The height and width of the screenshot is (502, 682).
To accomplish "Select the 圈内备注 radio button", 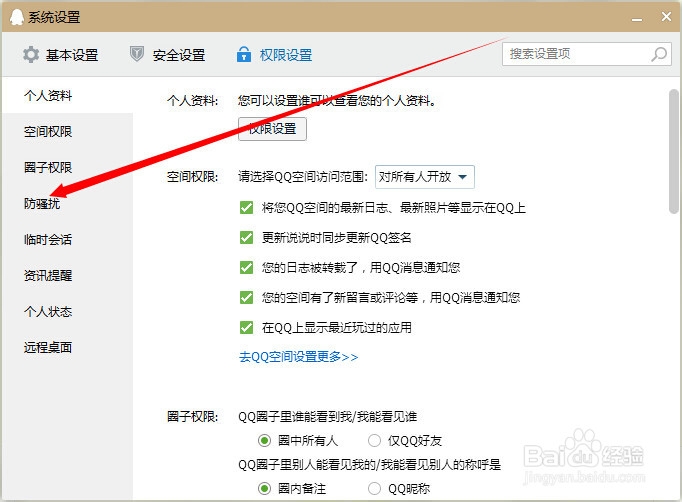I will pos(264,489).
